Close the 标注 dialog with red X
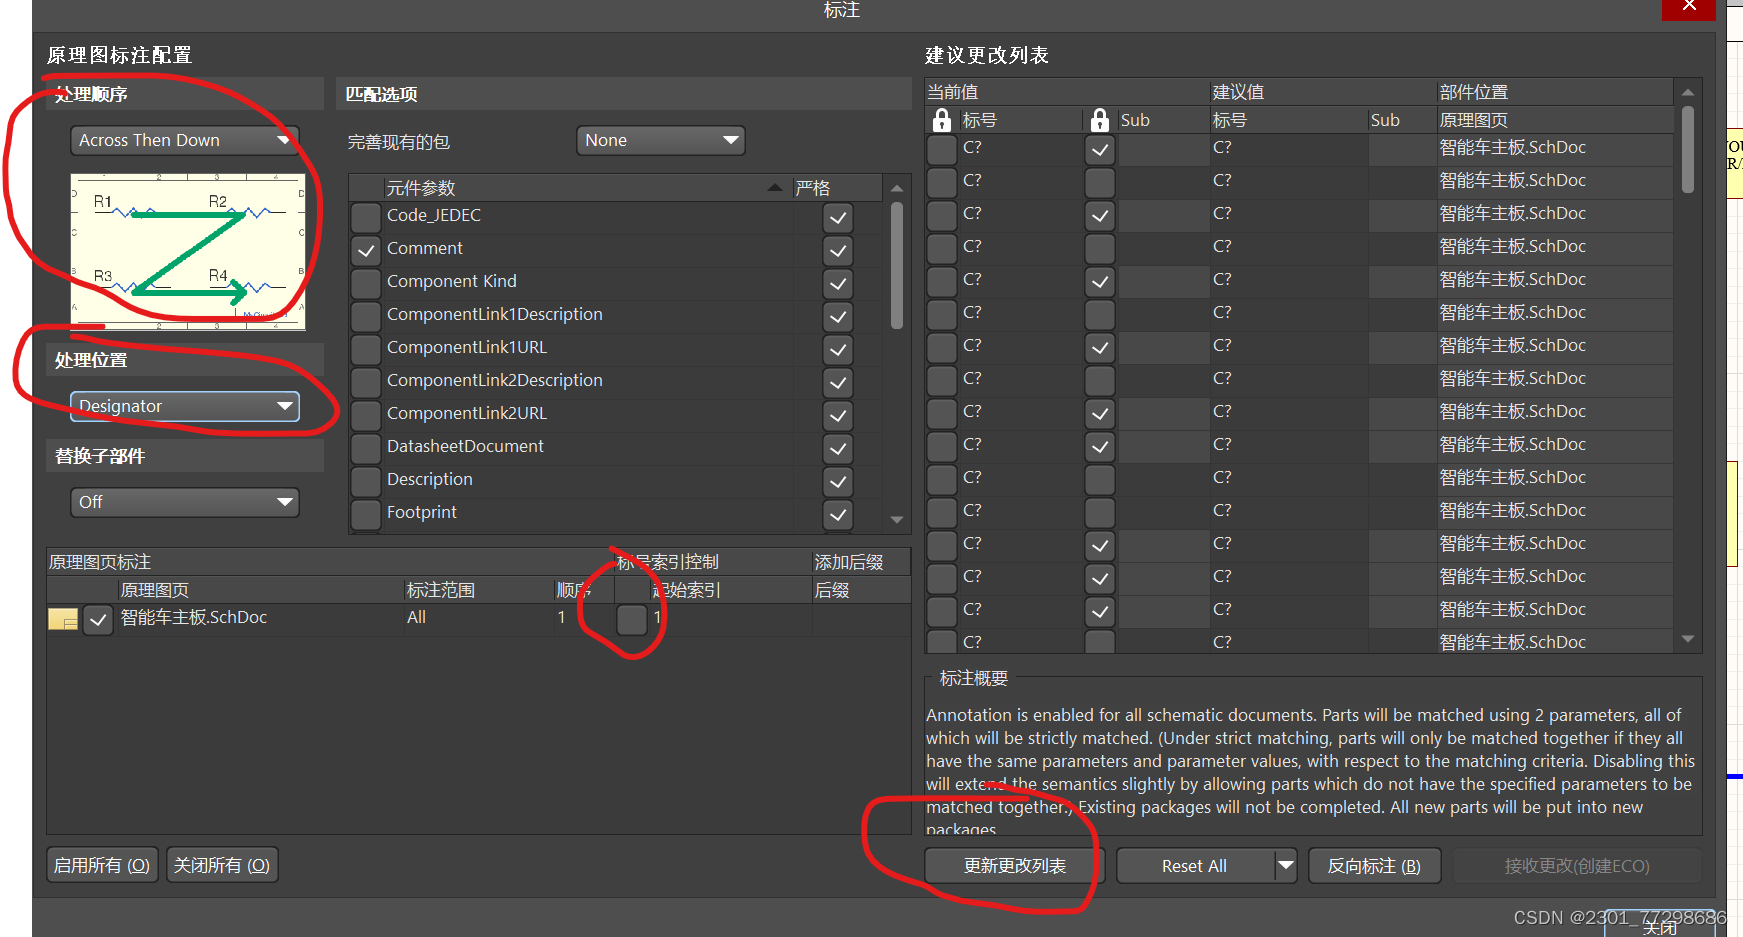 (1689, 8)
